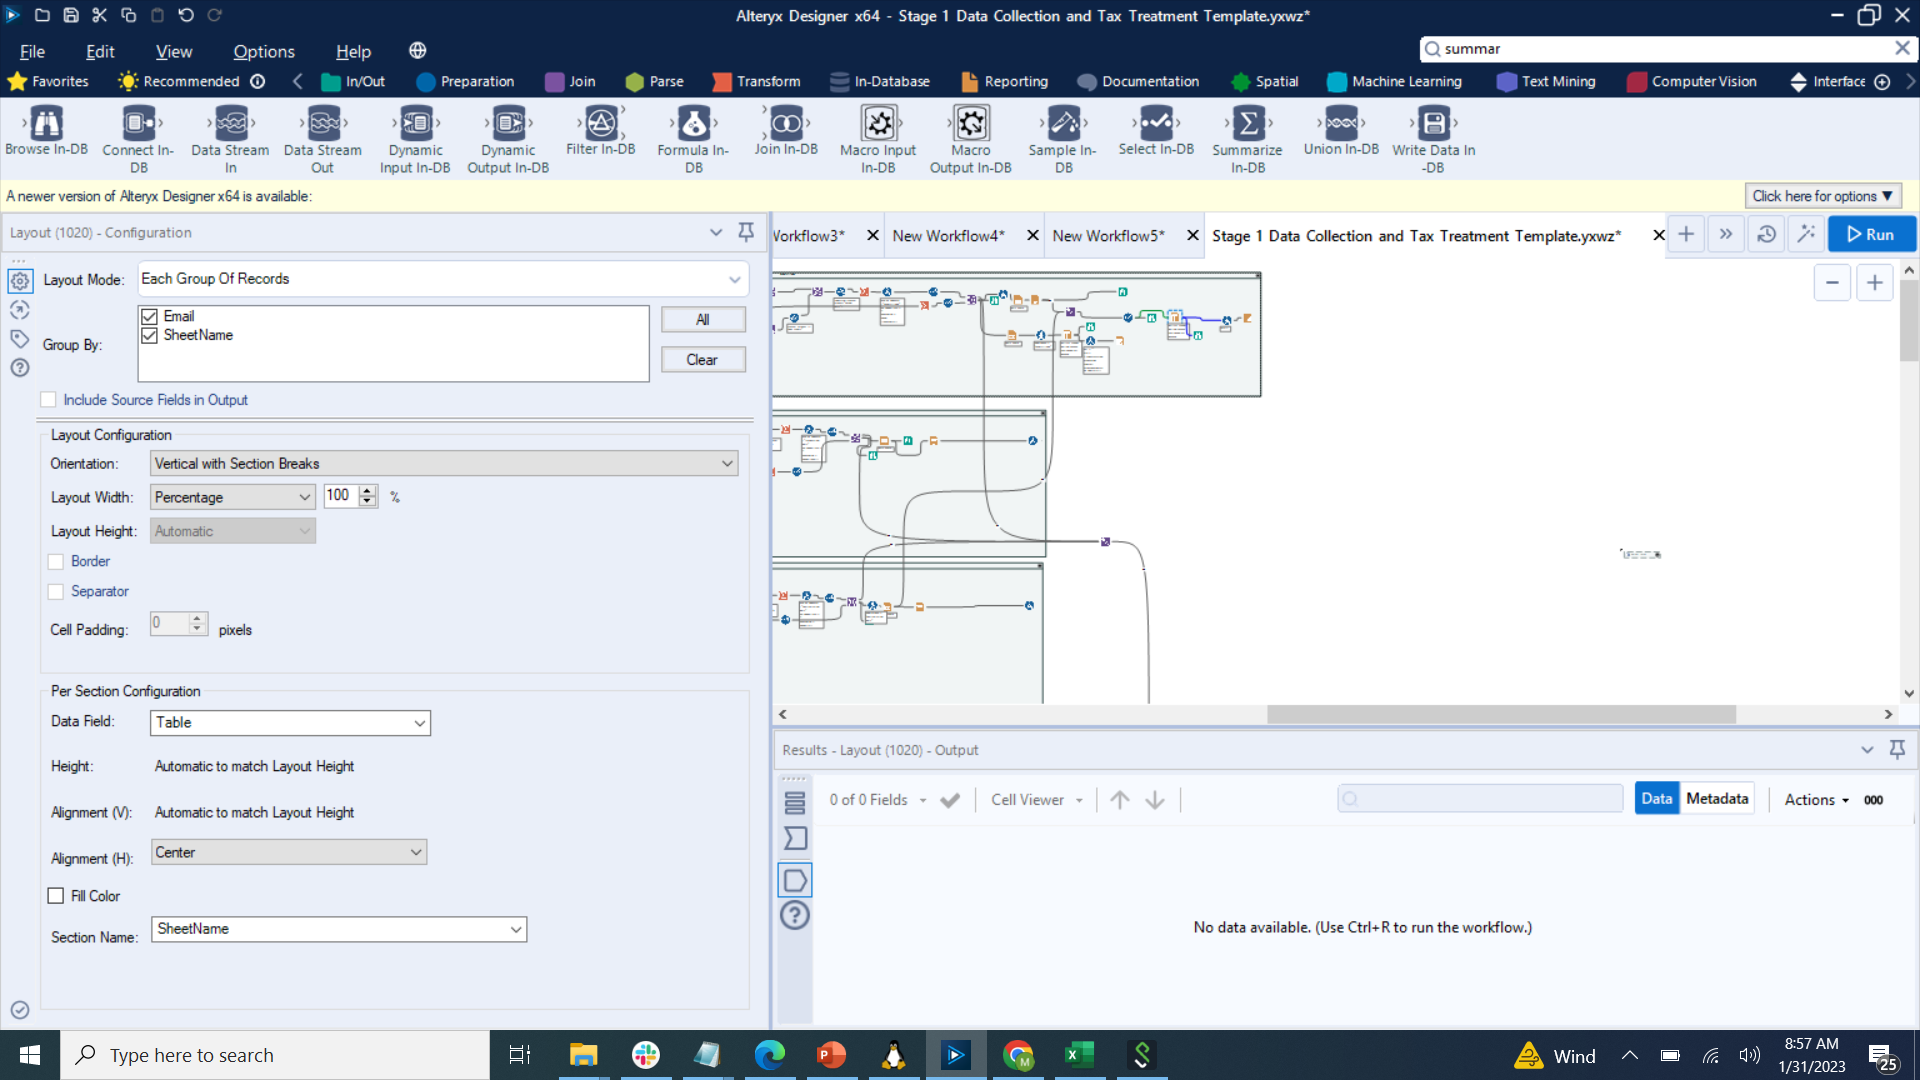Select the Filter In-DB tool
The width and height of the screenshot is (1920, 1080).
[x=599, y=130]
